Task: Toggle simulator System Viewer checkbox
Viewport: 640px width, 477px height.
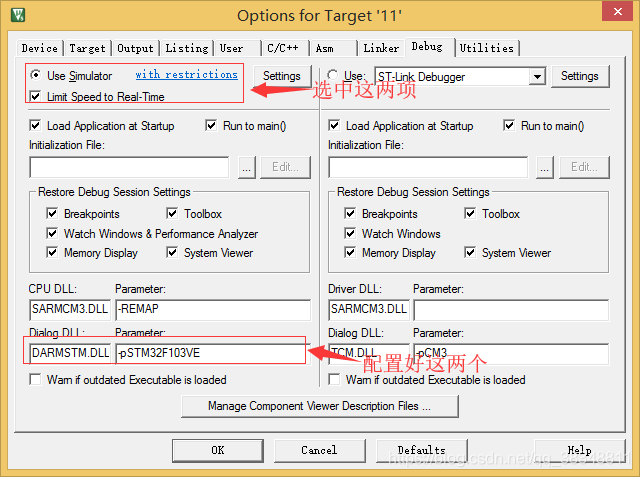Action: [172, 252]
